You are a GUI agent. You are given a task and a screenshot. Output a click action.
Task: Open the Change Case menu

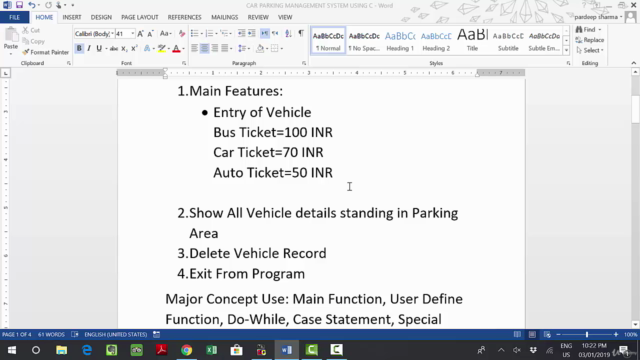(x=165, y=34)
